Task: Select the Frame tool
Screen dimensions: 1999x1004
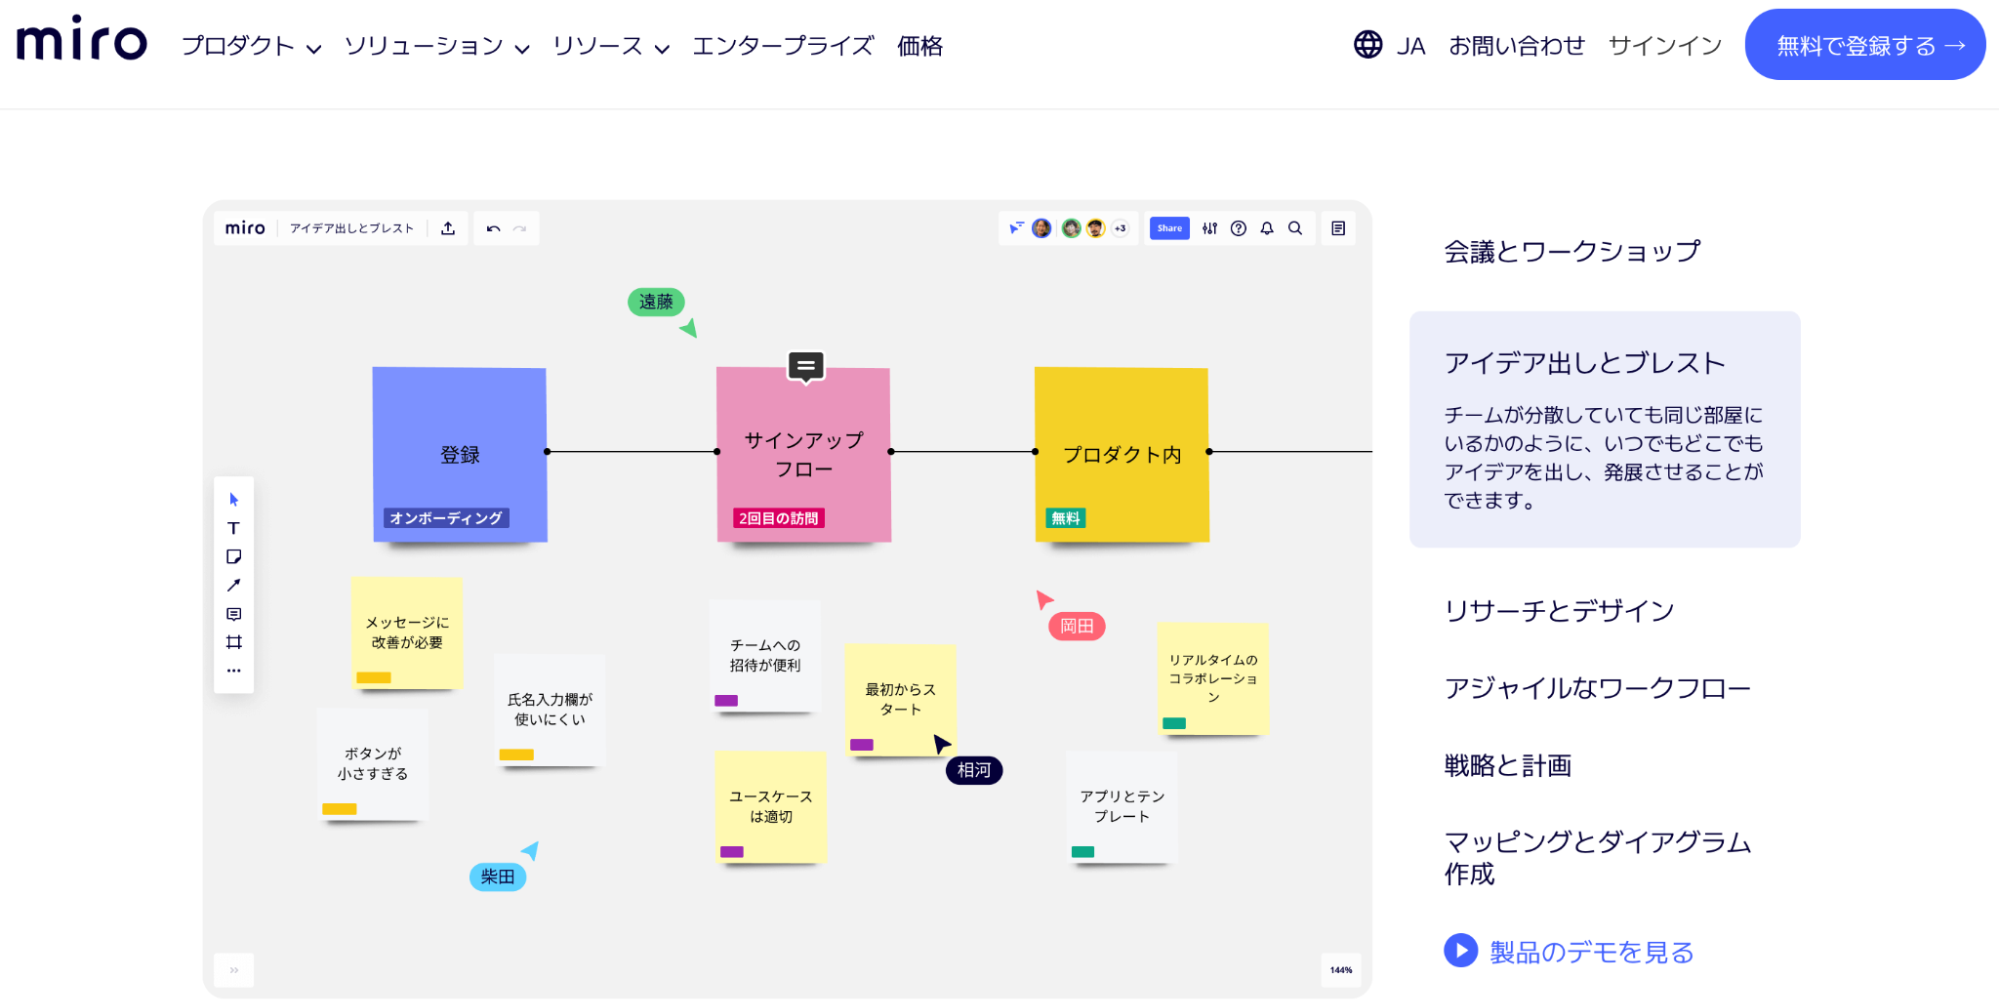Action: [x=234, y=642]
